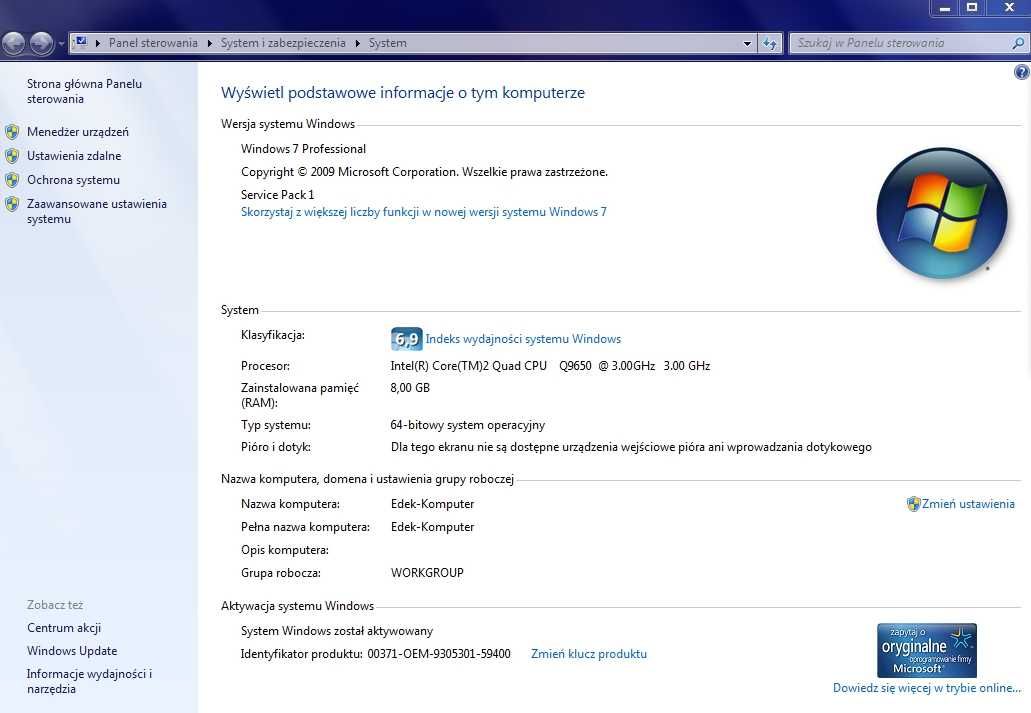
Task: Click the control panel icon in address bar
Action: coord(80,43)
